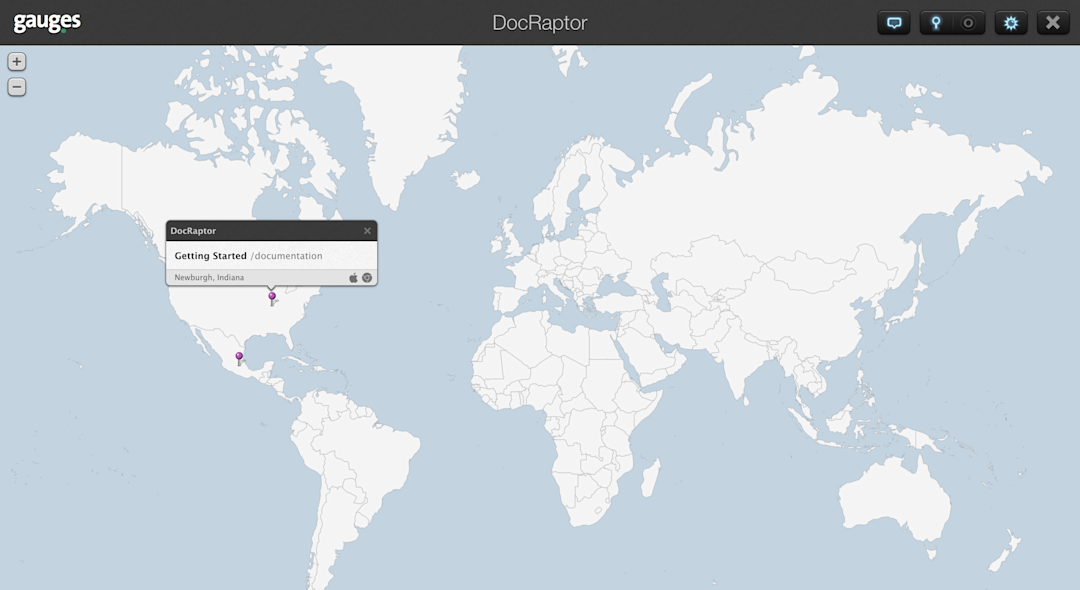Click the /documentation path text

[x=287, y=255]
